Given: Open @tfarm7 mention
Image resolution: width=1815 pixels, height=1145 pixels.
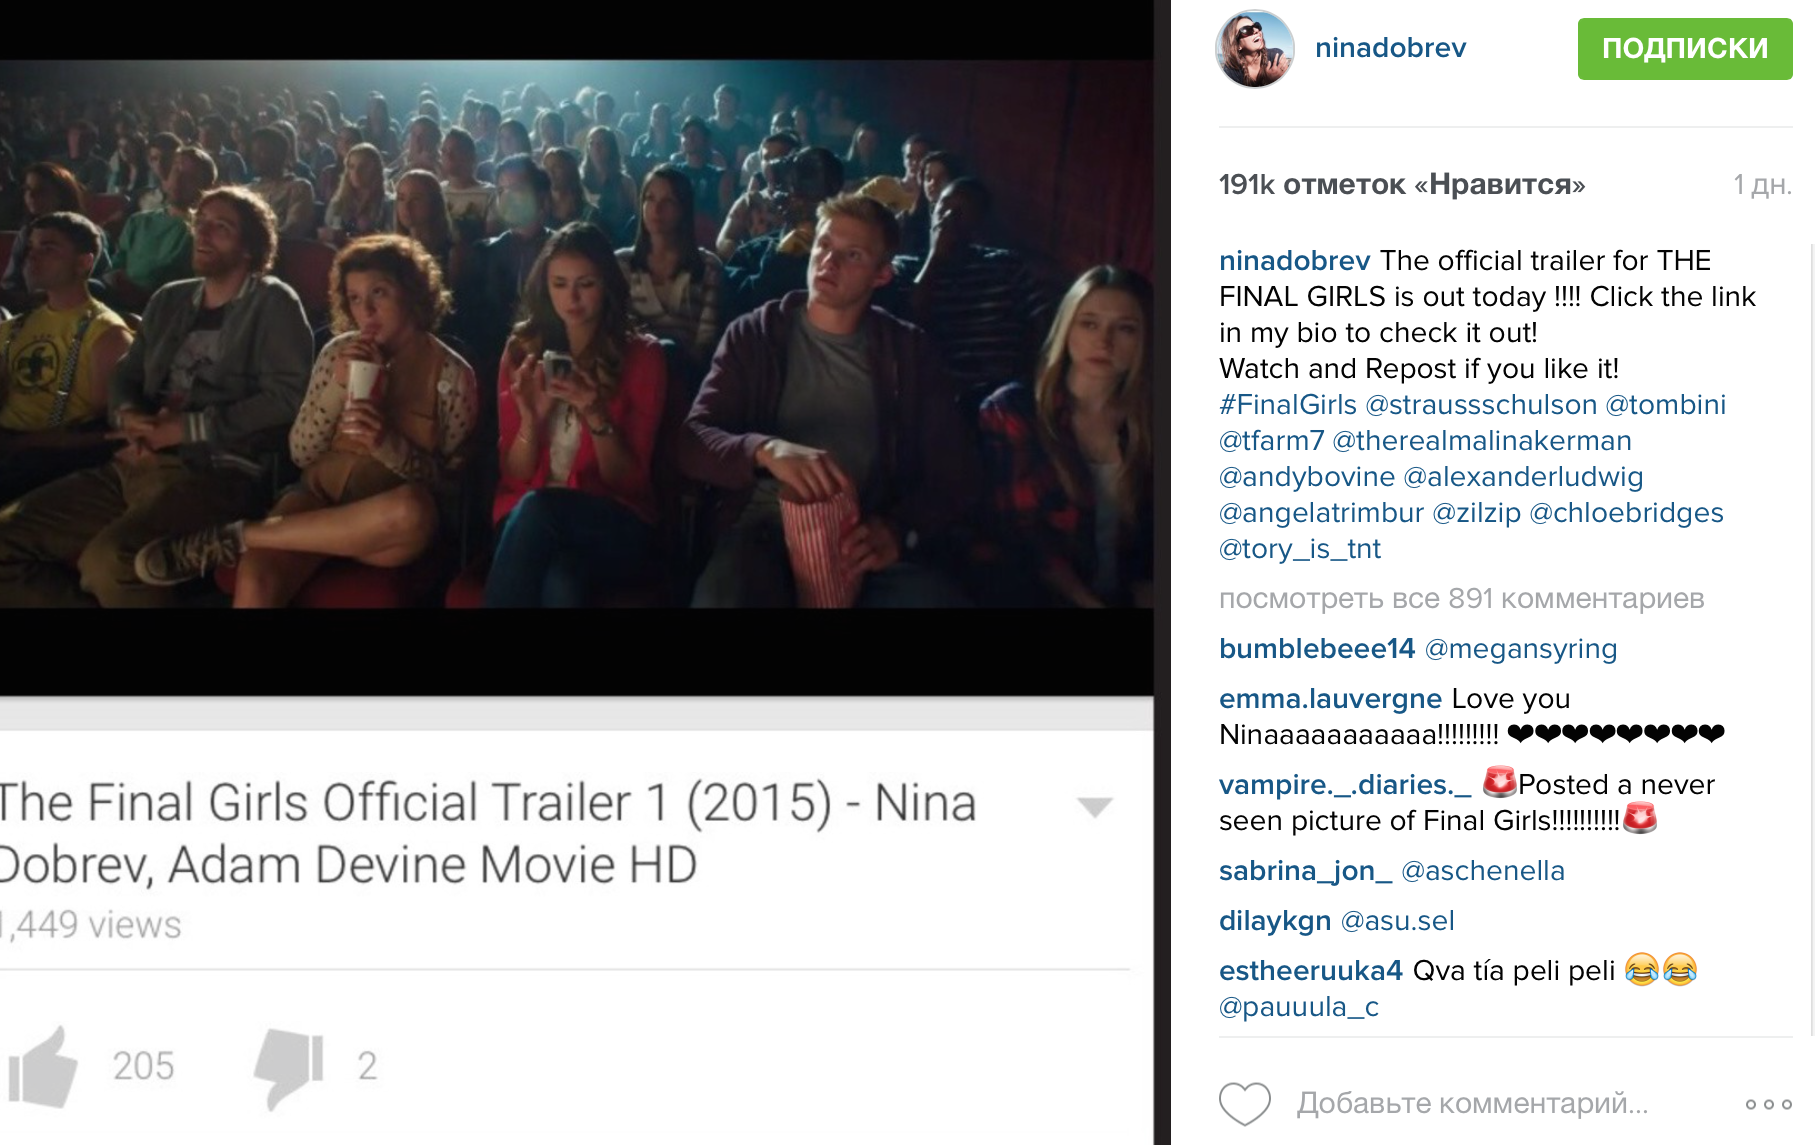Looking at the screenshot, I should click(x=1271, y=441).
